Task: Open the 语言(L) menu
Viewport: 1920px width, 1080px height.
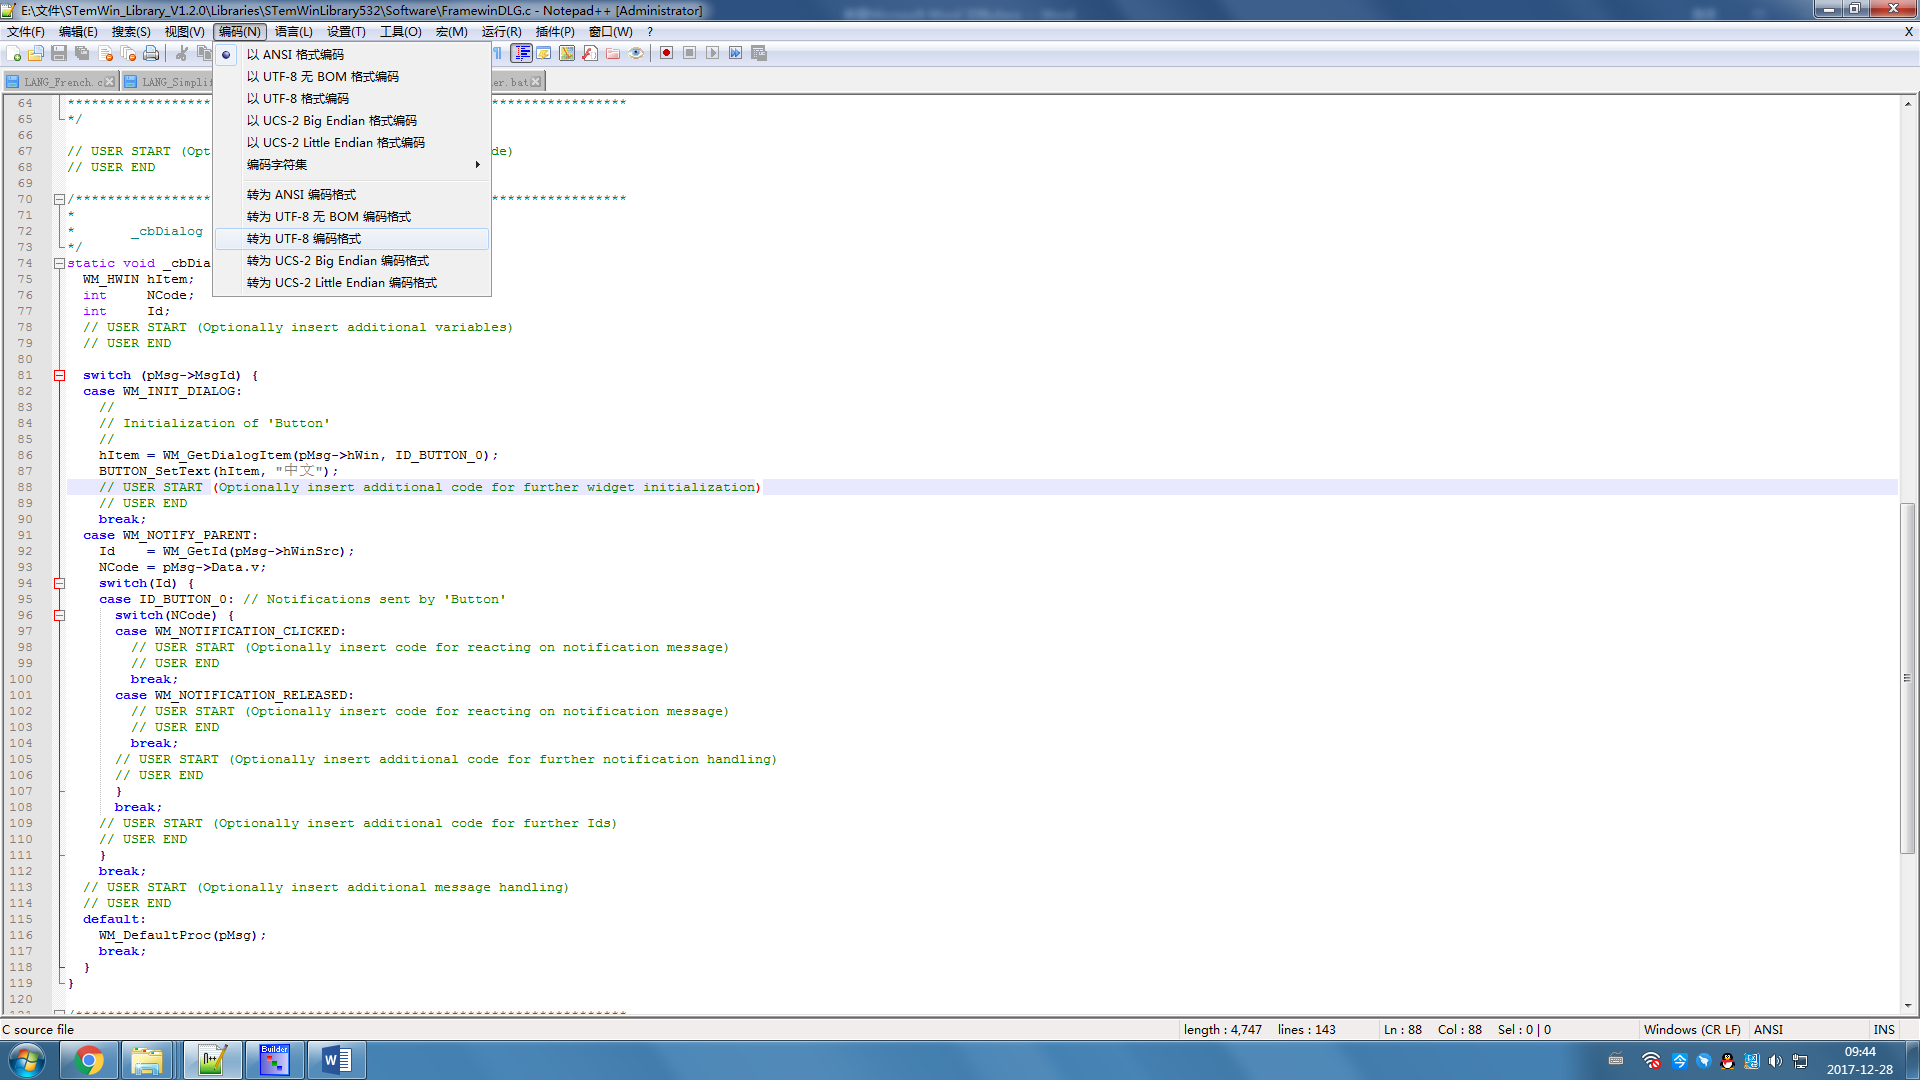Action: [x=293, y=31]
